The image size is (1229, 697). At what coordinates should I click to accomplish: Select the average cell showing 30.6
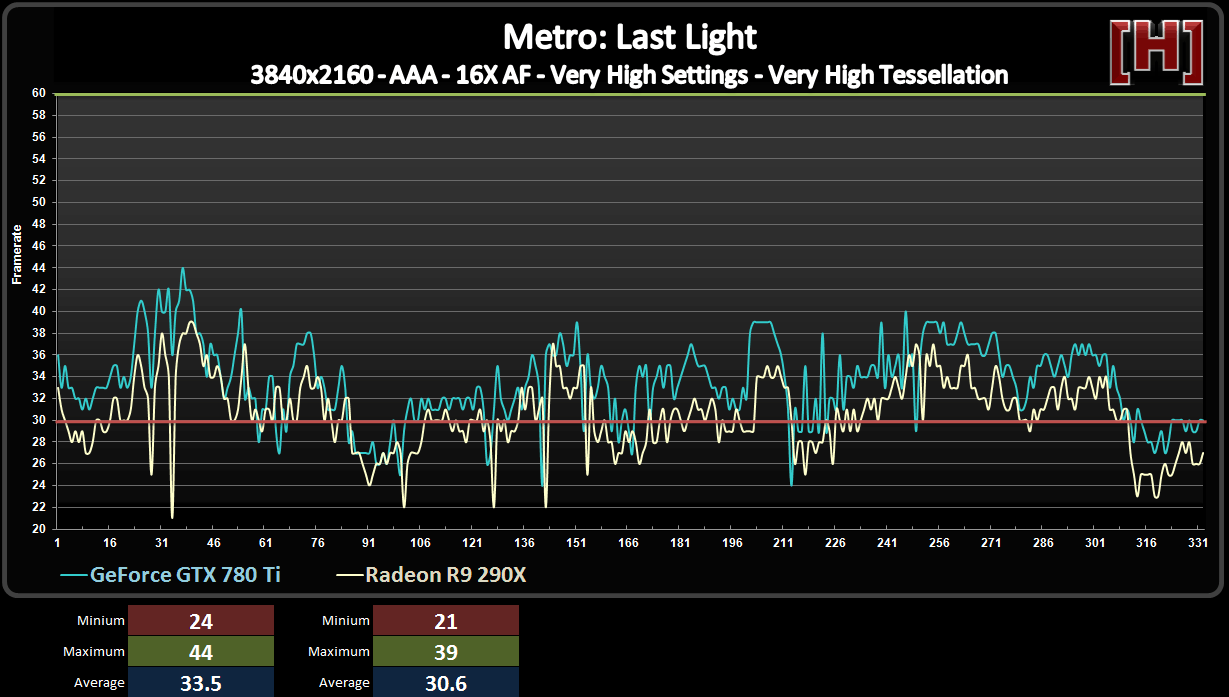click(x=446, y=682)
